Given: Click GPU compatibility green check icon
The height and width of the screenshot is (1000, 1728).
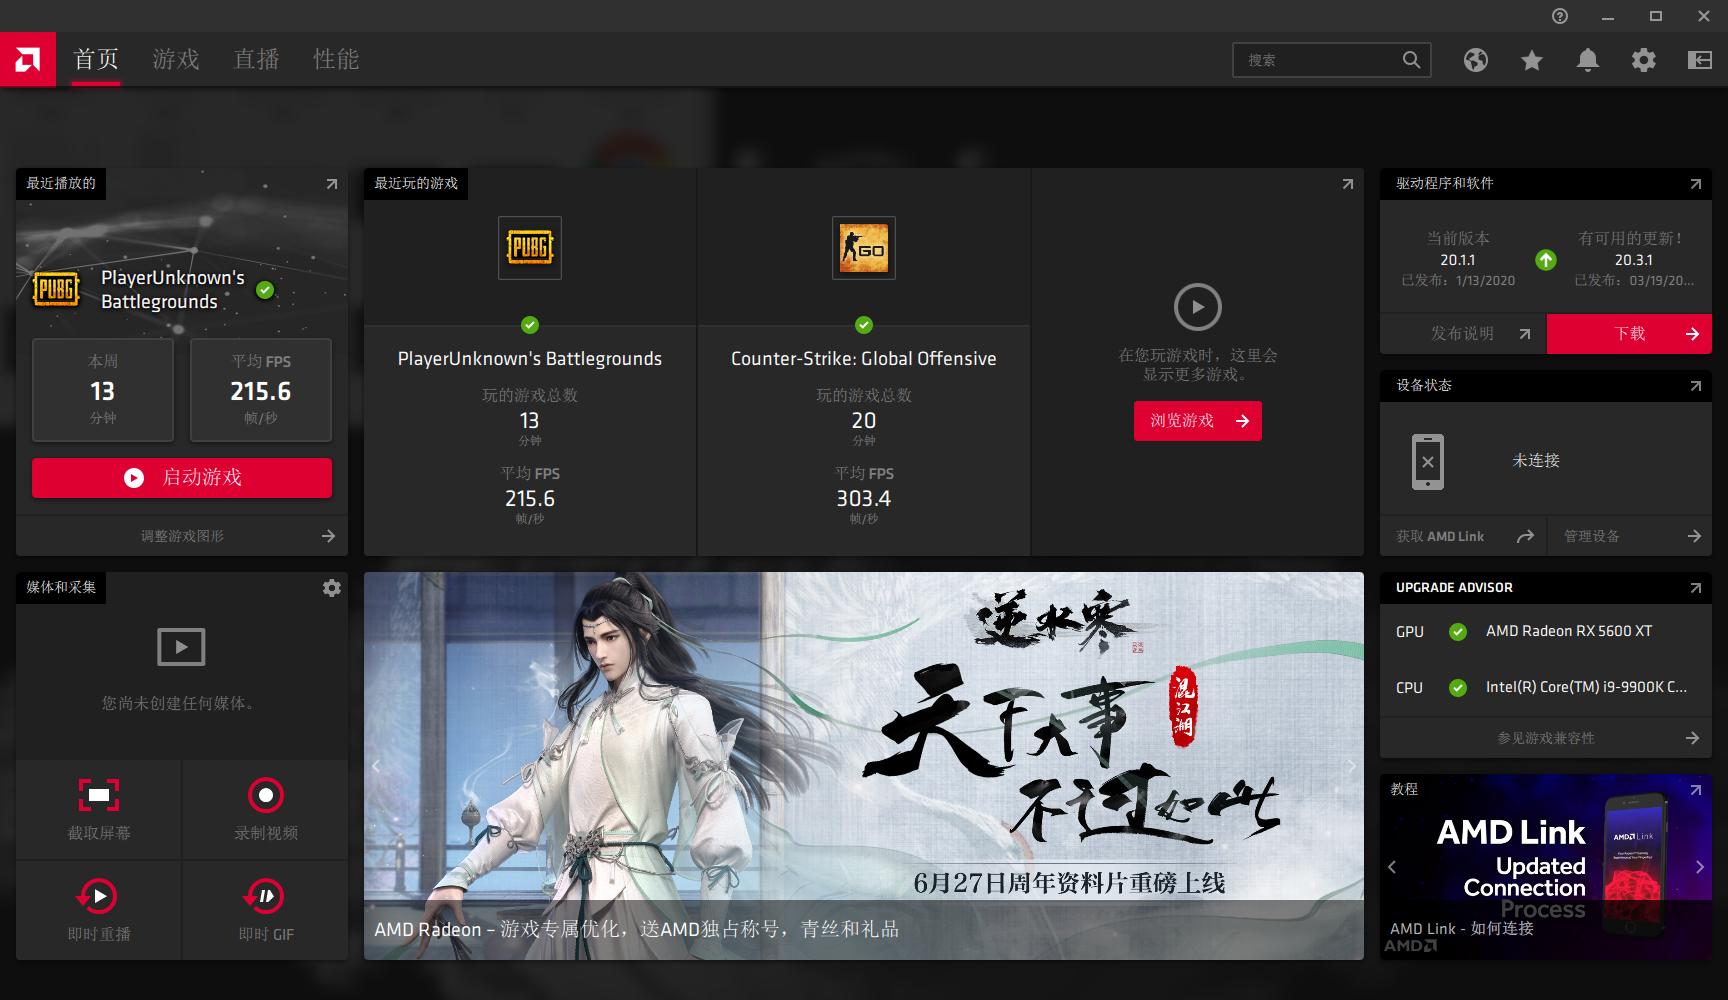Looking at the screenshot, I should [x=1458, y=632].
